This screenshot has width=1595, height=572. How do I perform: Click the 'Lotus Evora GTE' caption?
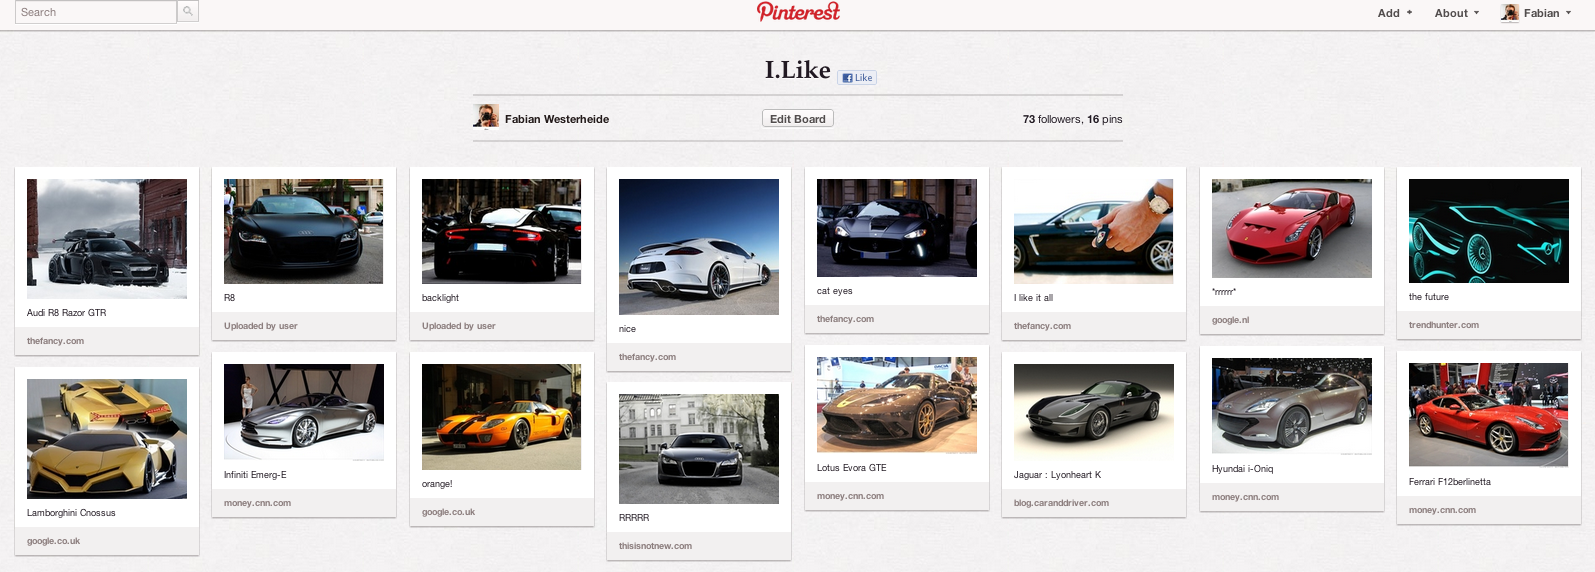[852, 468]
